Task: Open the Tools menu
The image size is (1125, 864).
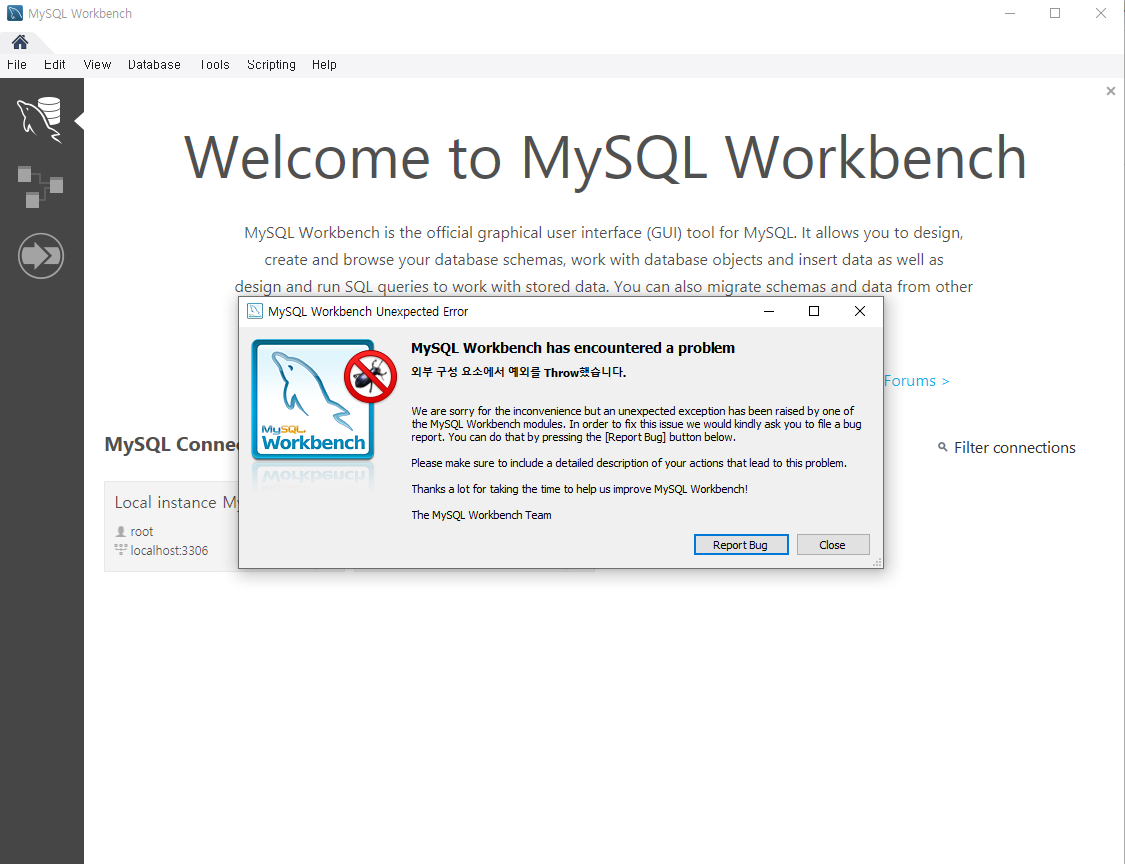Action: click(215, 65)
